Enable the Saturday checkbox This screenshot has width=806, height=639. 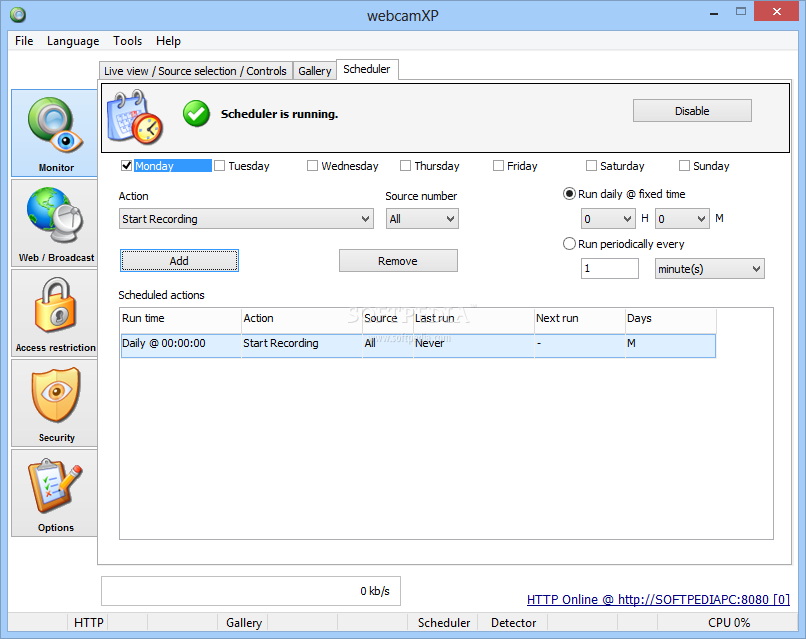coord(591,166)
